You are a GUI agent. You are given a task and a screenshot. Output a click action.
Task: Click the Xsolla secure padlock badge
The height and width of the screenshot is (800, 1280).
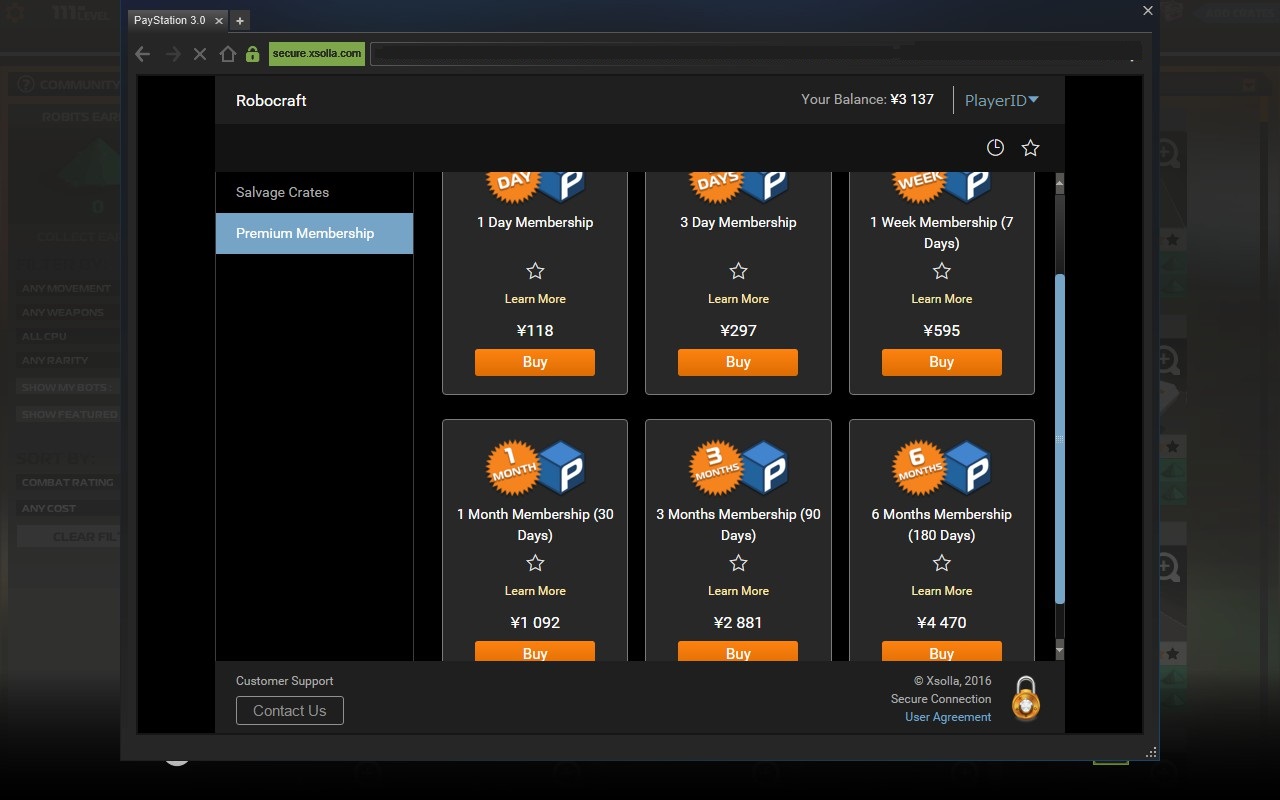click(x=1026, y=698)
